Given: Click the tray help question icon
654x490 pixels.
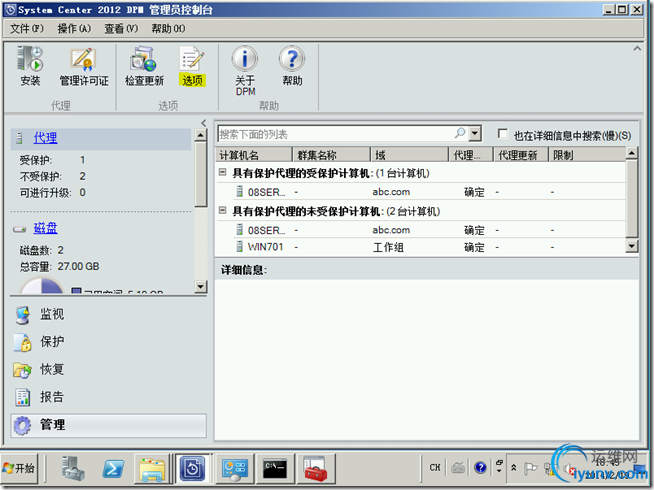Looking at the screenshot, I should tap(480, 467).
